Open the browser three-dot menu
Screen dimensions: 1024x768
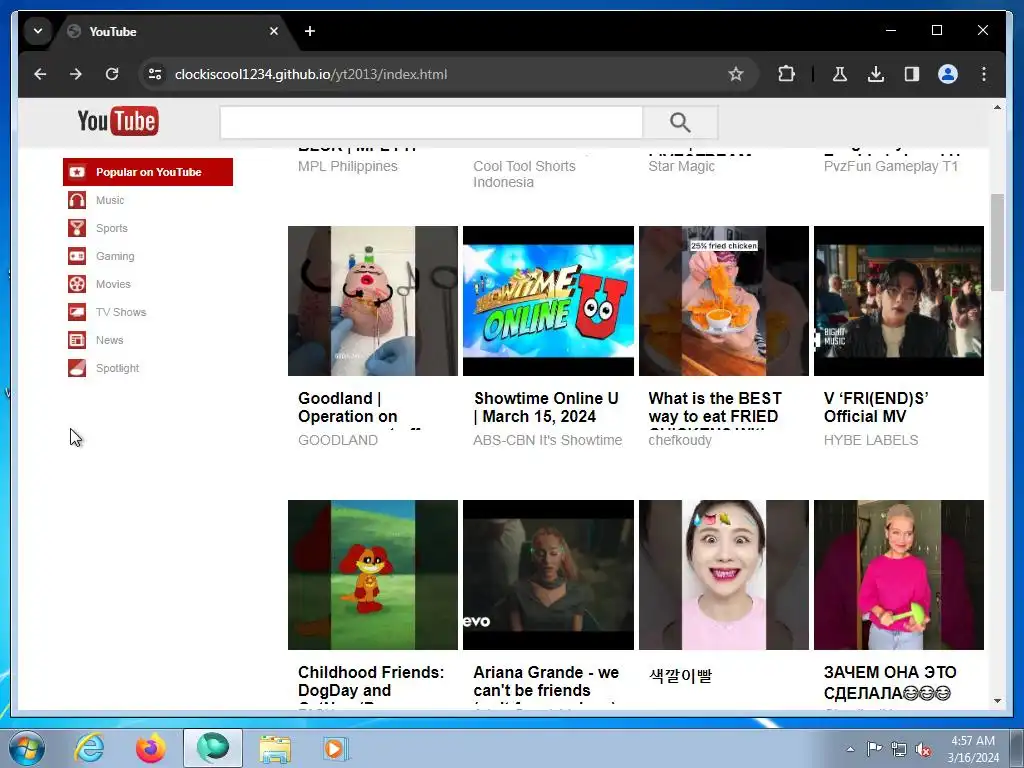984,74
